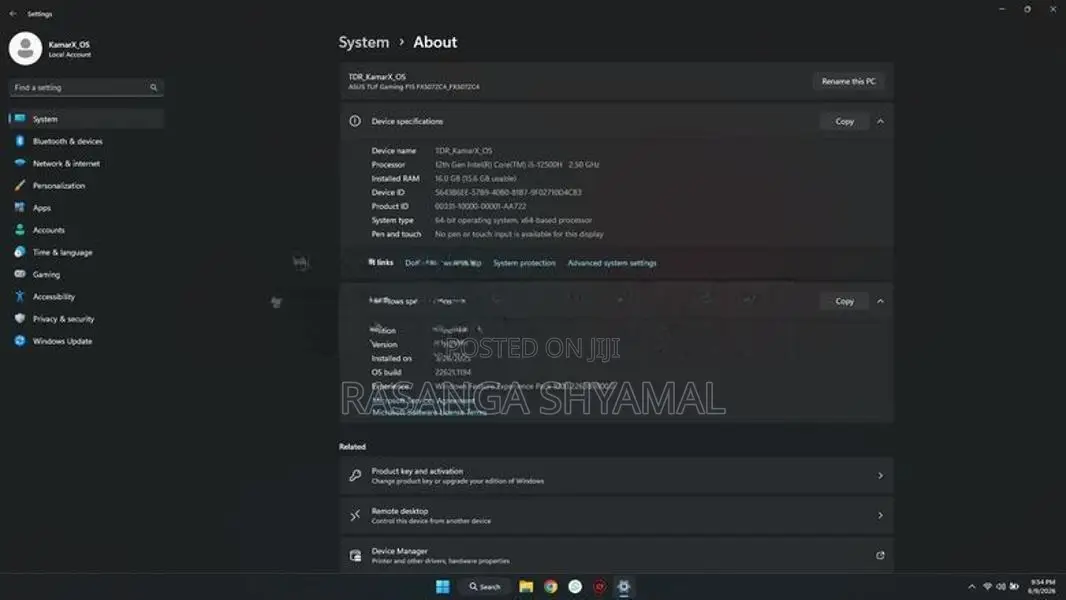The width and height of the screenshot is (1066, 600).
Task: Click the key icon for Product key
Action: [355, 476]
